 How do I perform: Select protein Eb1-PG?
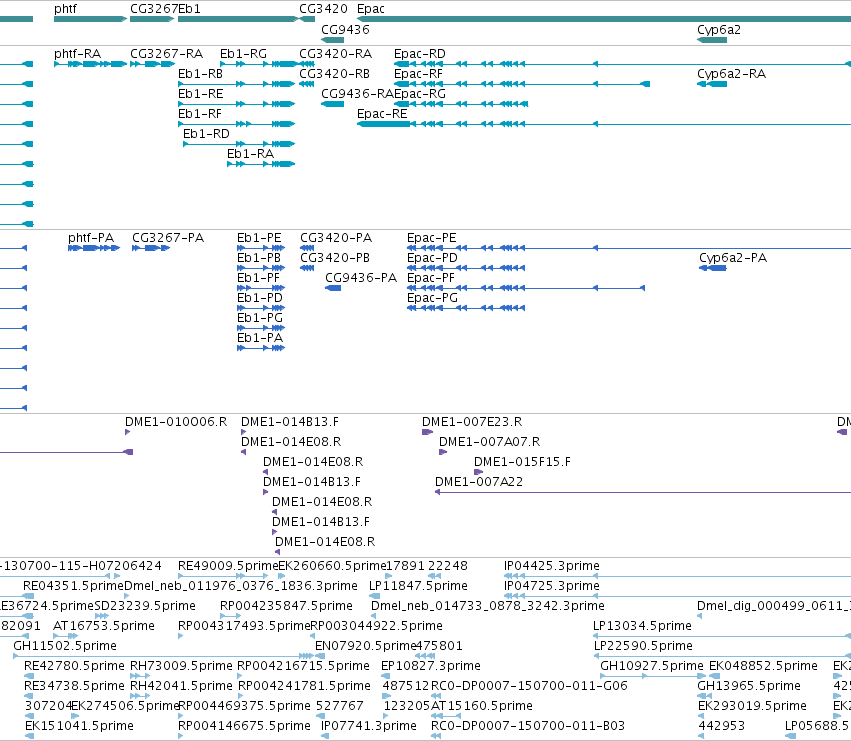coord(261,328)
